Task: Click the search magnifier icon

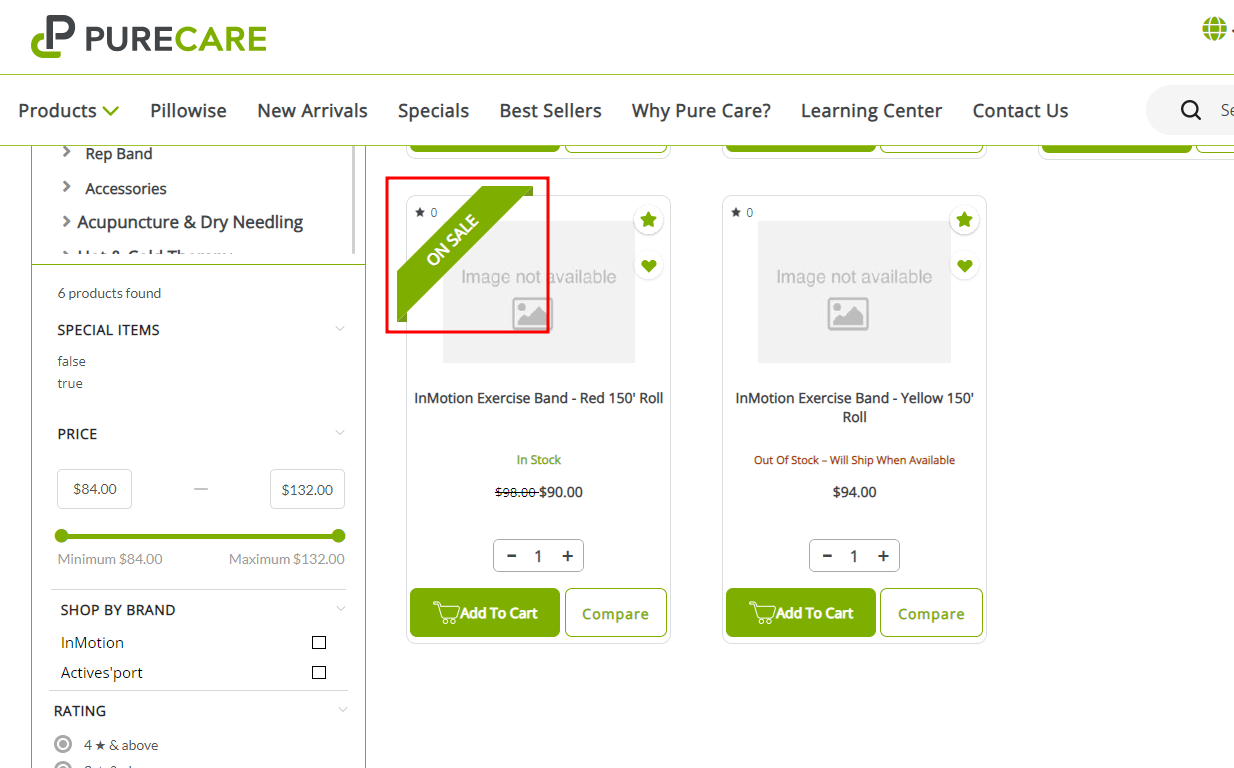Action: (1190, 110)
